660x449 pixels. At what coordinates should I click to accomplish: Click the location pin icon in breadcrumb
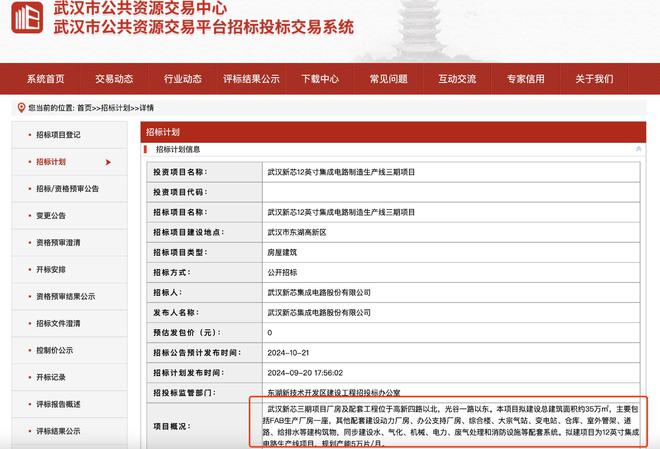tap(21, 108)
